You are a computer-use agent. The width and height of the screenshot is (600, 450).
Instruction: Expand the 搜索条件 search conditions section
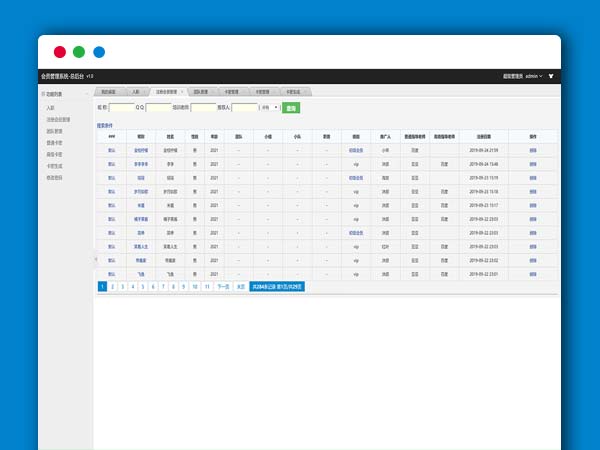point(106,126)
